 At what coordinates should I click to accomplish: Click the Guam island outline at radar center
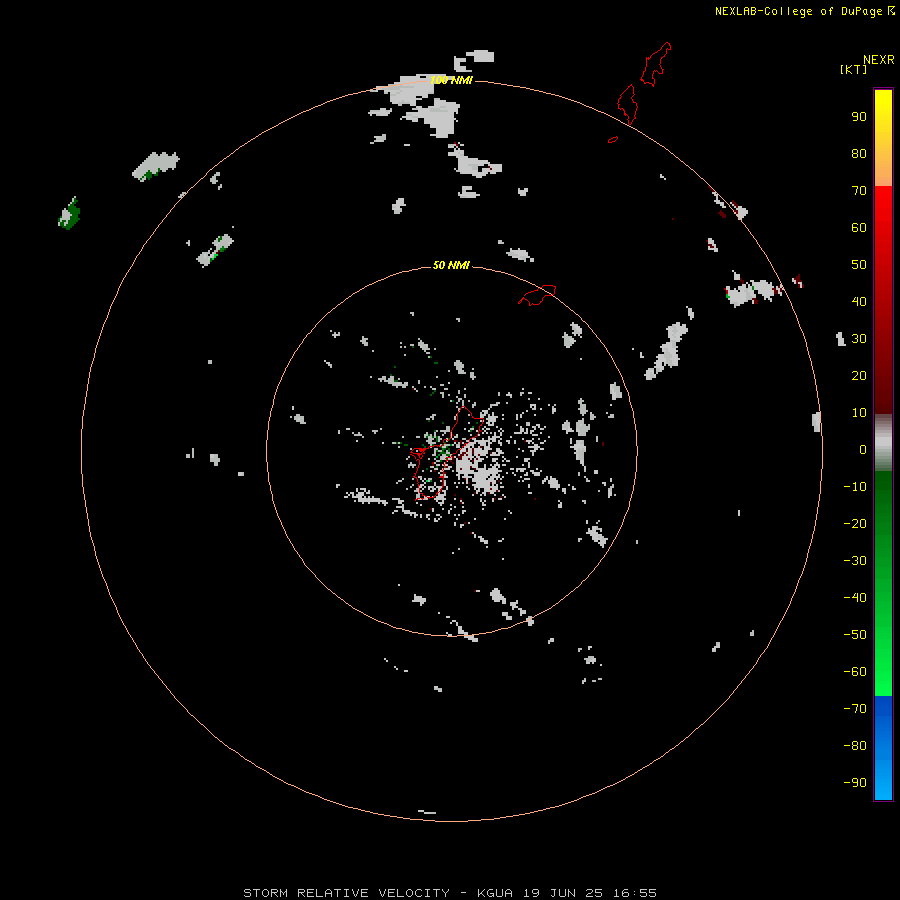[445, 453]
